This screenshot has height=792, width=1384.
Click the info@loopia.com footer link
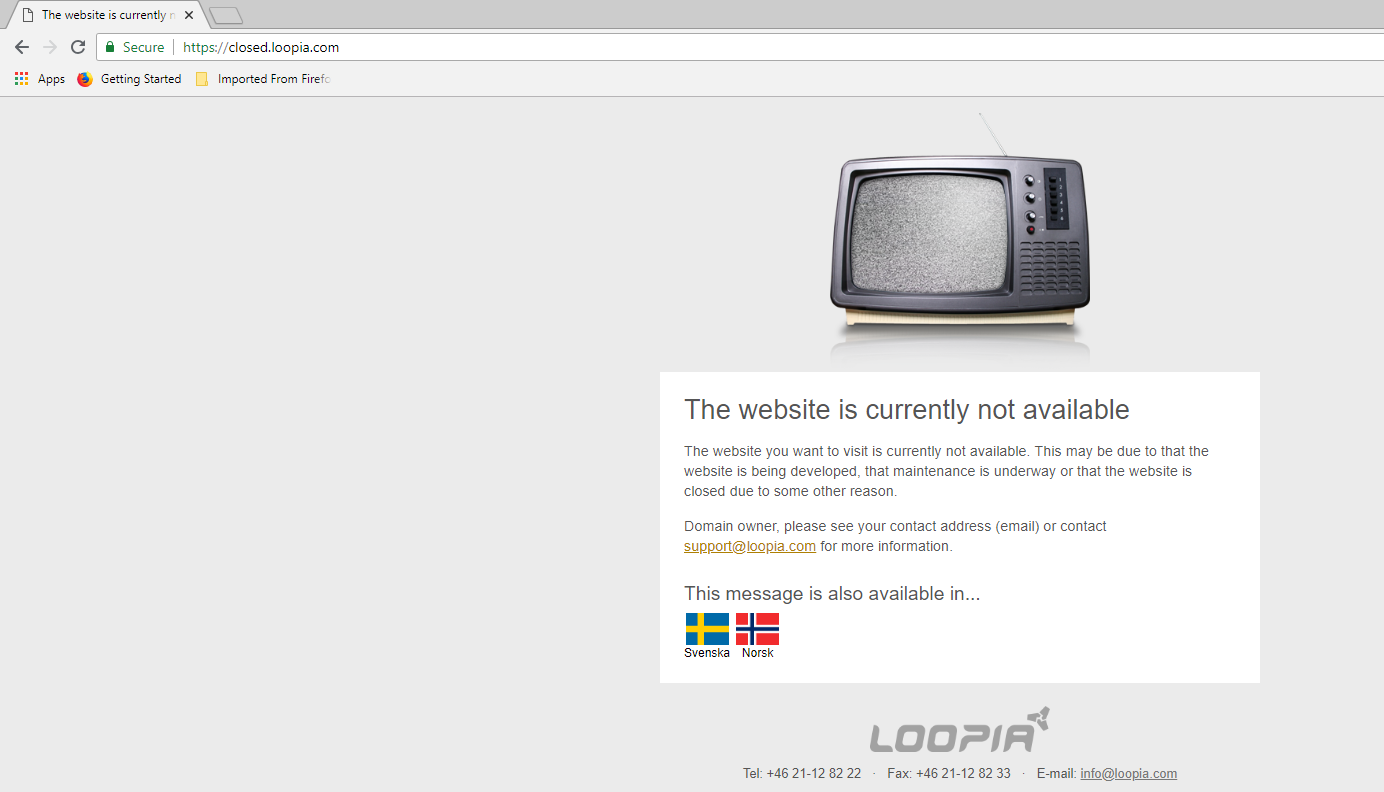click(1128, 773)
